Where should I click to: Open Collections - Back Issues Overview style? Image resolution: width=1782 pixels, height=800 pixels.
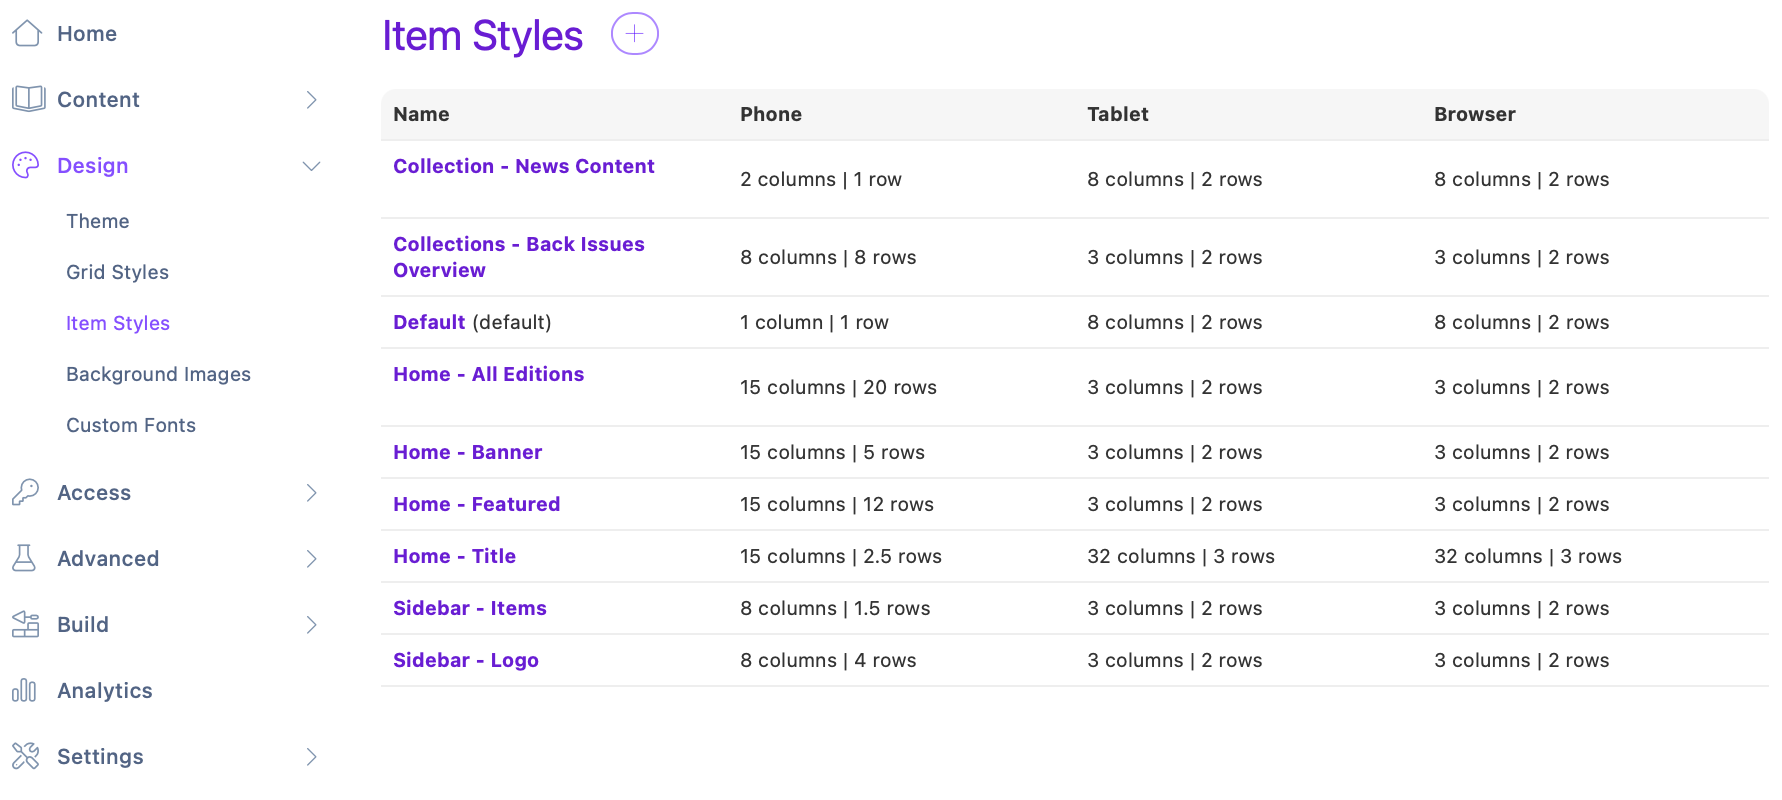pyautogui.click(x=519, y=257)
